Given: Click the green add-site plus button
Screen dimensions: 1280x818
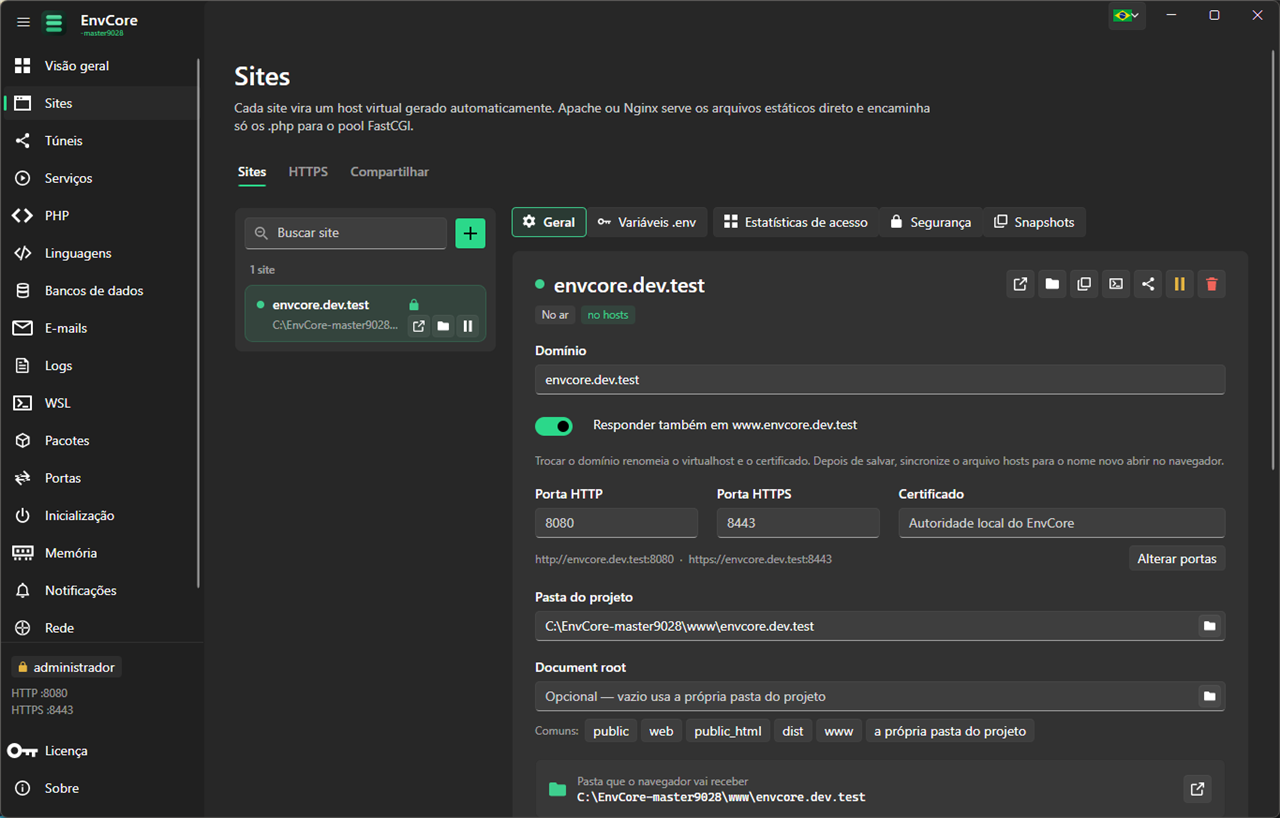Looking at the screenshot, I should (x=470, y=233).
